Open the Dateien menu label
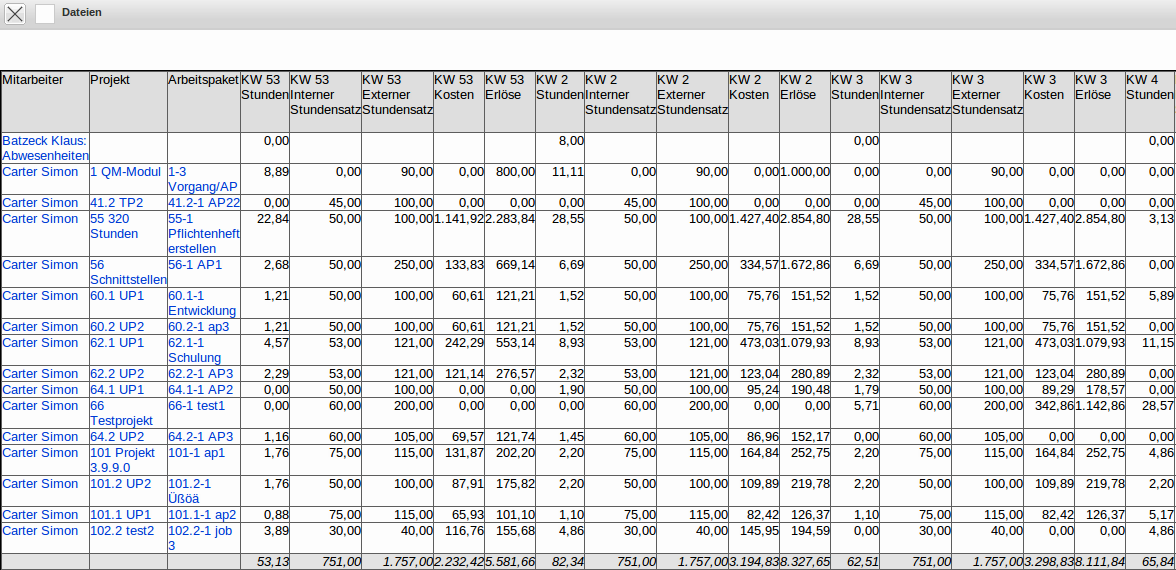The height and width of the screenshot is (570, 1176). 82,13
